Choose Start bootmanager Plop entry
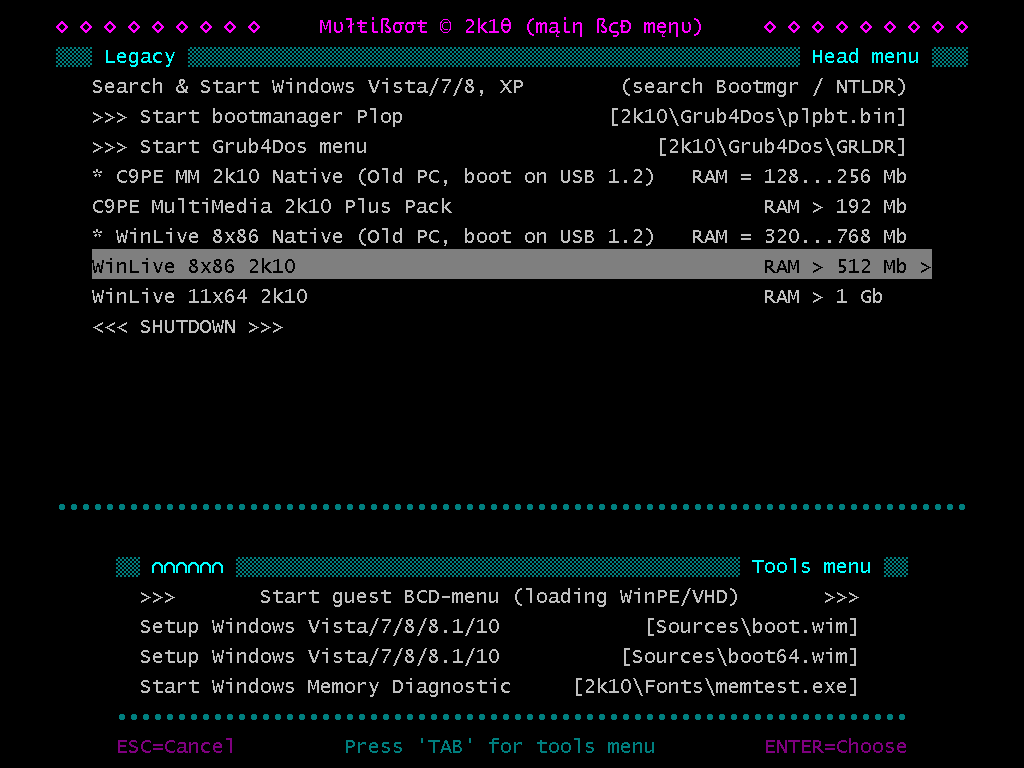Image resolution: width=1024 pixels, height=768 pixels. (499, 117)
